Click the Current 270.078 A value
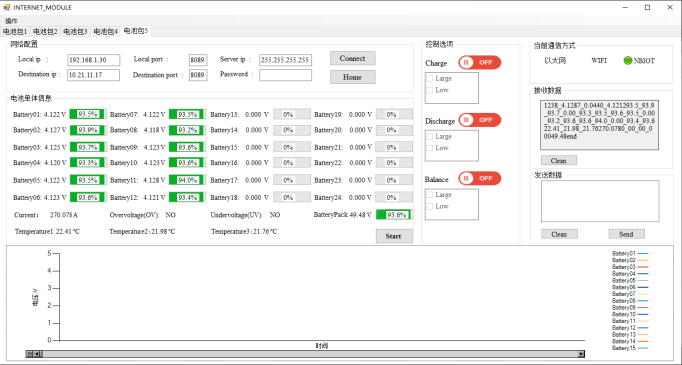The height and width of the screenshot is (365, 682). pos(64,215)
